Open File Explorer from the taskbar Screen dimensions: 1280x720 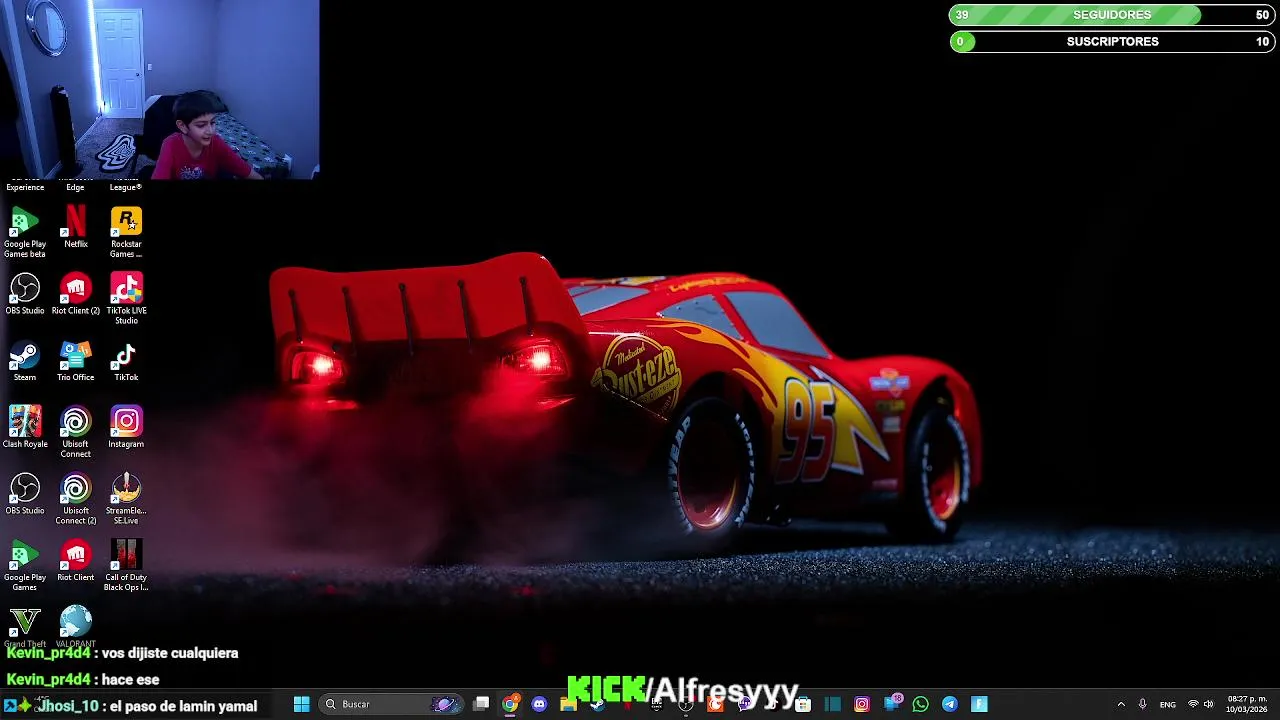tap(568, 704)
